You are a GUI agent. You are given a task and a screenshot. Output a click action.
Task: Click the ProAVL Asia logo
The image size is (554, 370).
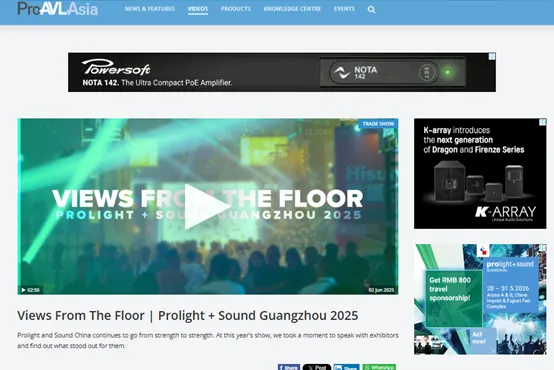point(58,9)
